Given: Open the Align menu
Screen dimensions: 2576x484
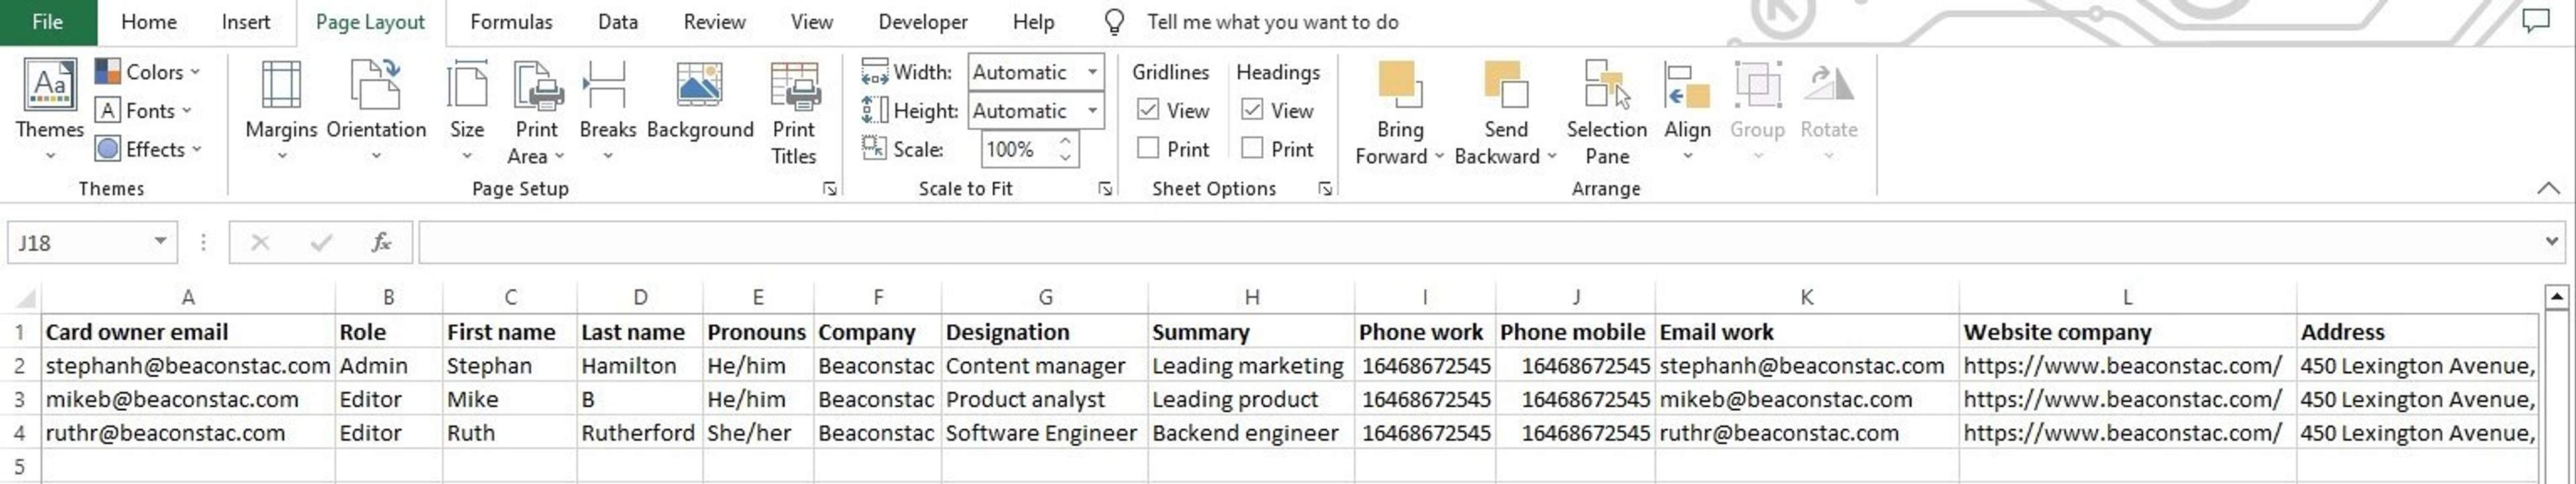Looking at the screenshot, I should (x=1687, y=110).
